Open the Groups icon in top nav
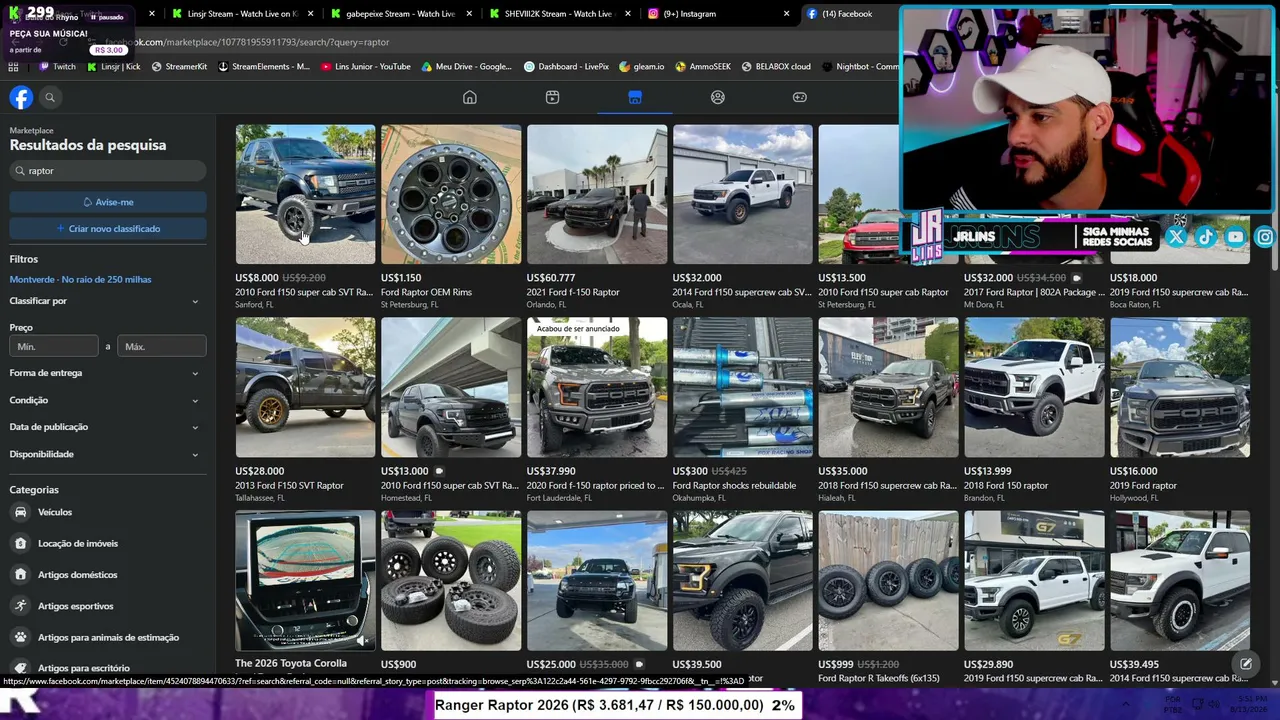This screenshot has width=1280, height=720. [x=717, y=97]
